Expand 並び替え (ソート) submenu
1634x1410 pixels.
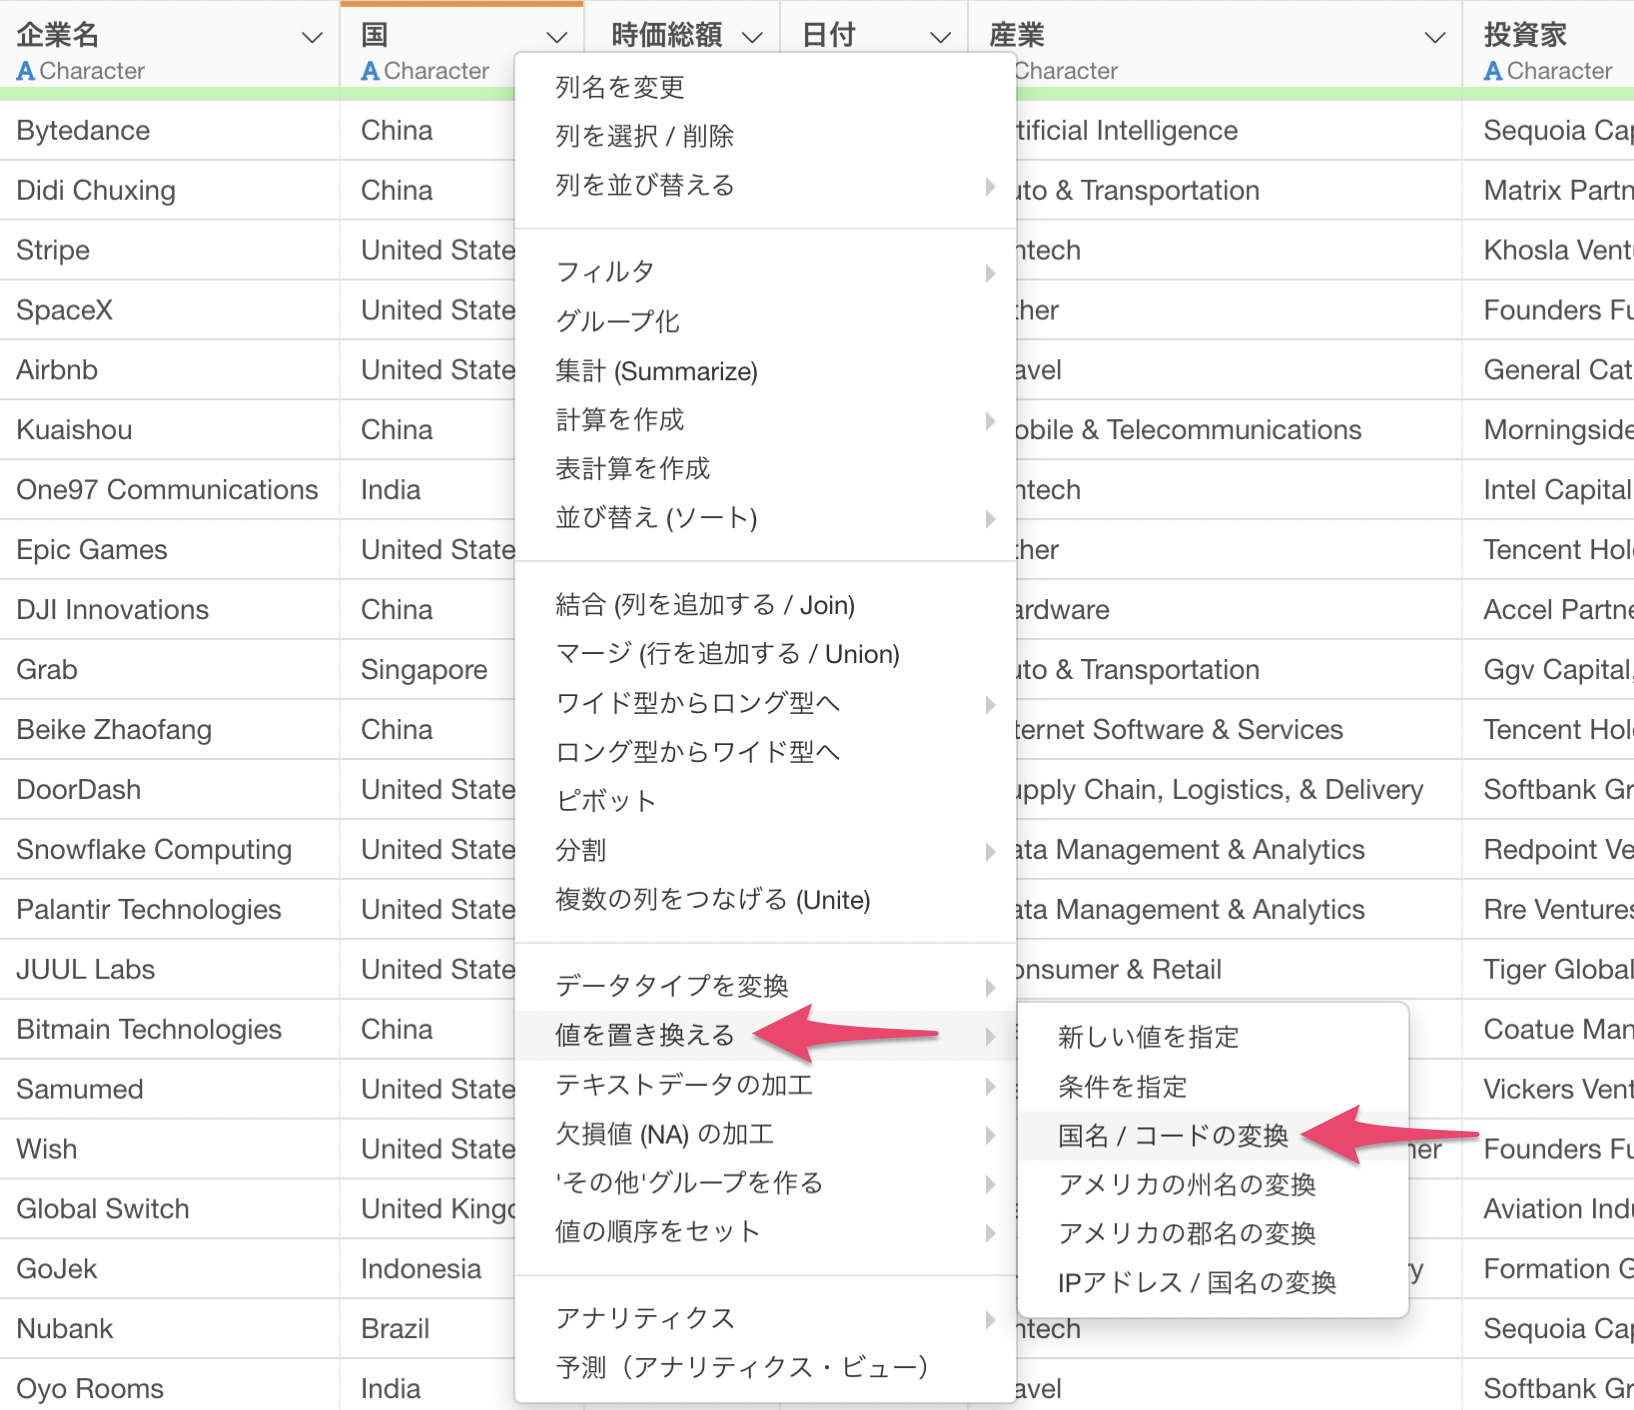(x=765, y=518)
